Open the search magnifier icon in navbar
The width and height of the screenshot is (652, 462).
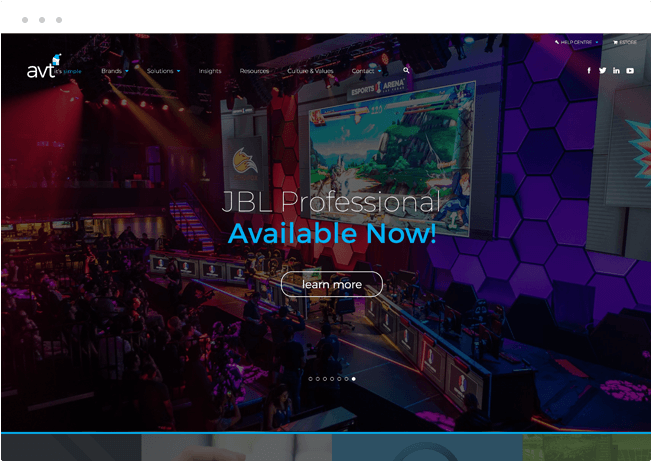[x=407, y=71]
